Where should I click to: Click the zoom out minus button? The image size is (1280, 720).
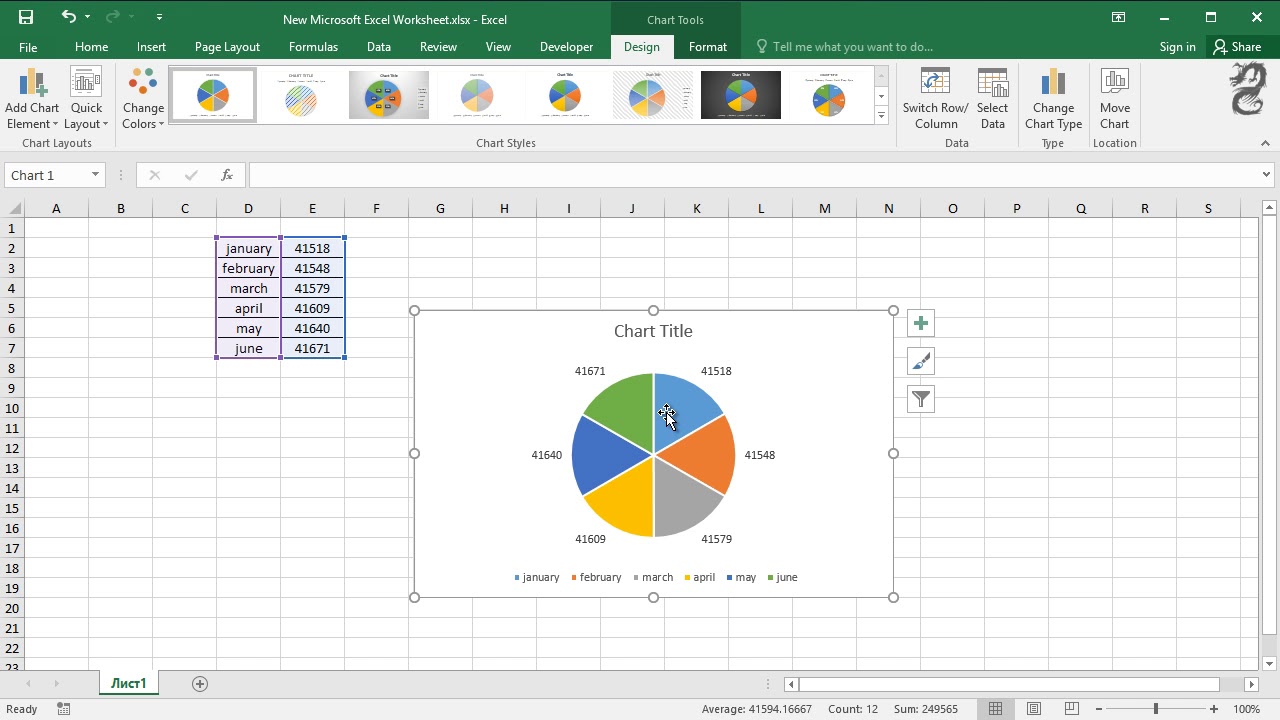1098,709
